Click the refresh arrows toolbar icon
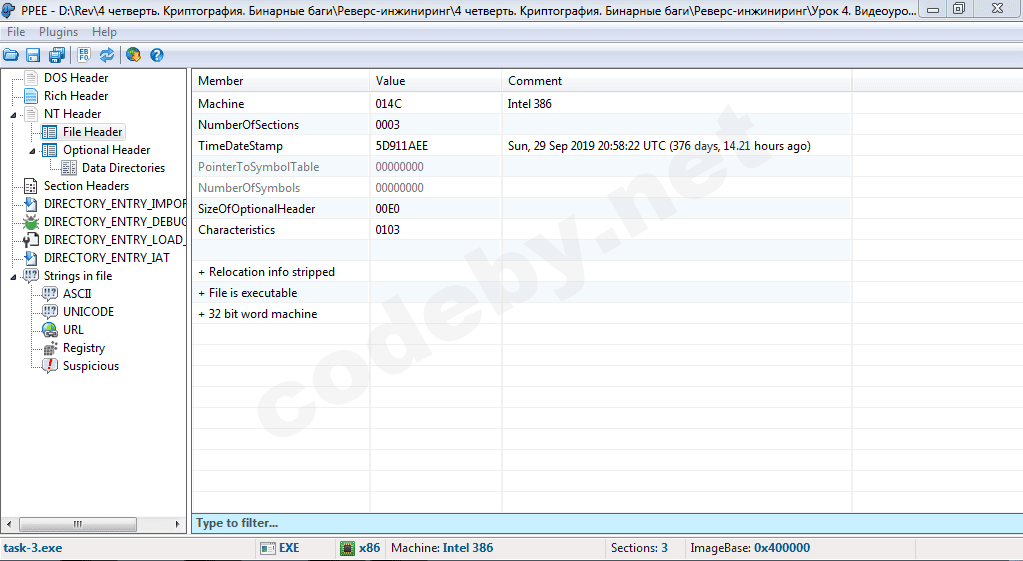This screenshot has height=561, width=1023. click(107, 55)
